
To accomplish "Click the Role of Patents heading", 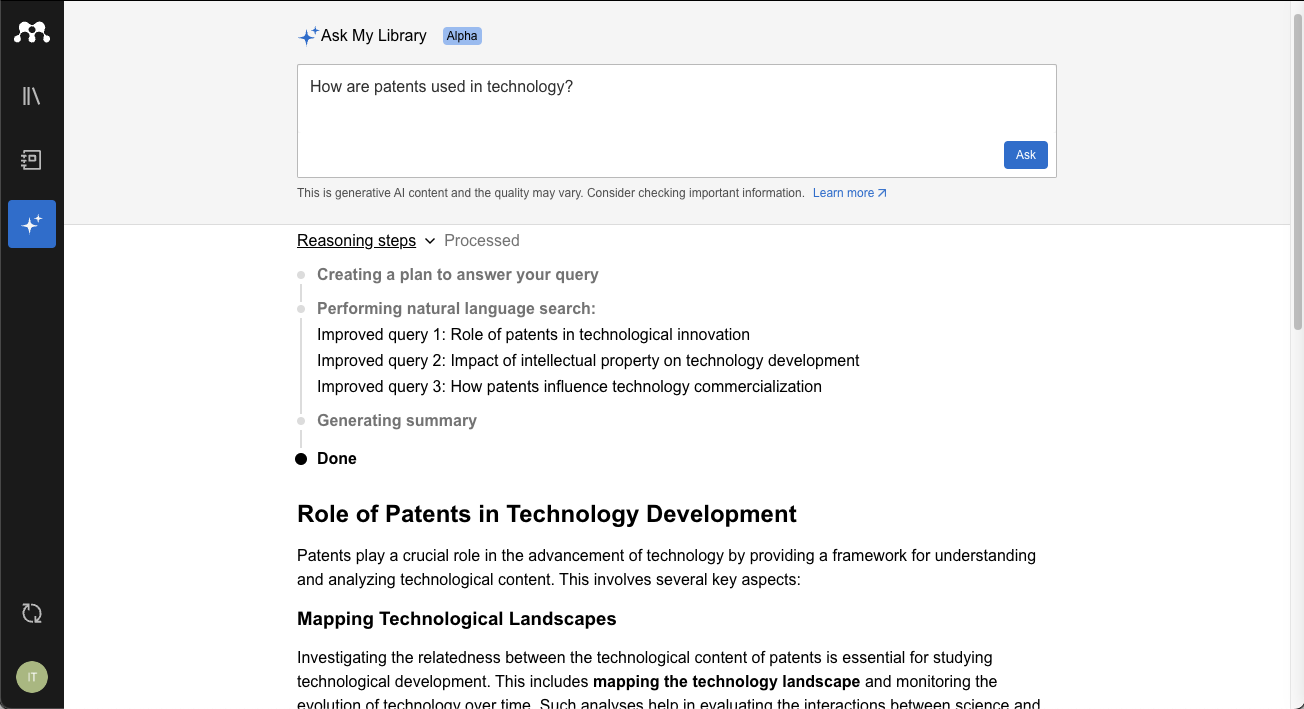I will pyautogui.click(x=547, y=514).
